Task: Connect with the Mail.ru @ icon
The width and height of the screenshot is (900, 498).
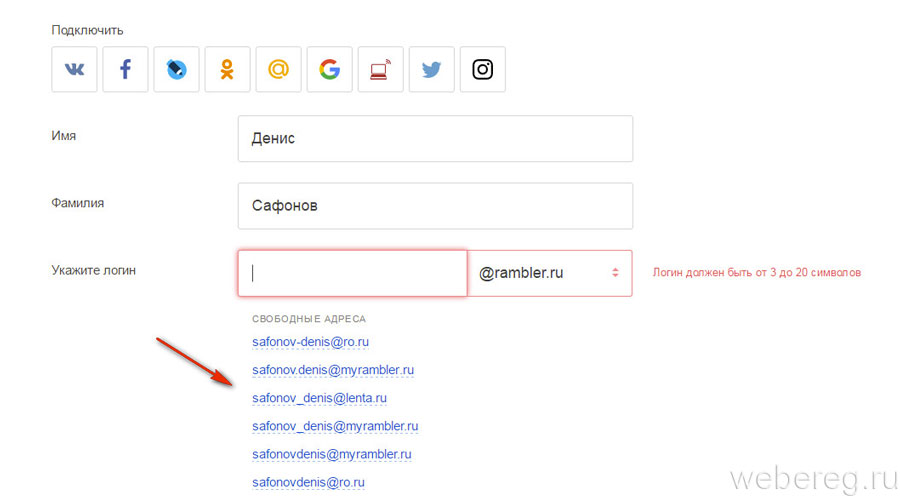Action: click(x=278, y=69)
